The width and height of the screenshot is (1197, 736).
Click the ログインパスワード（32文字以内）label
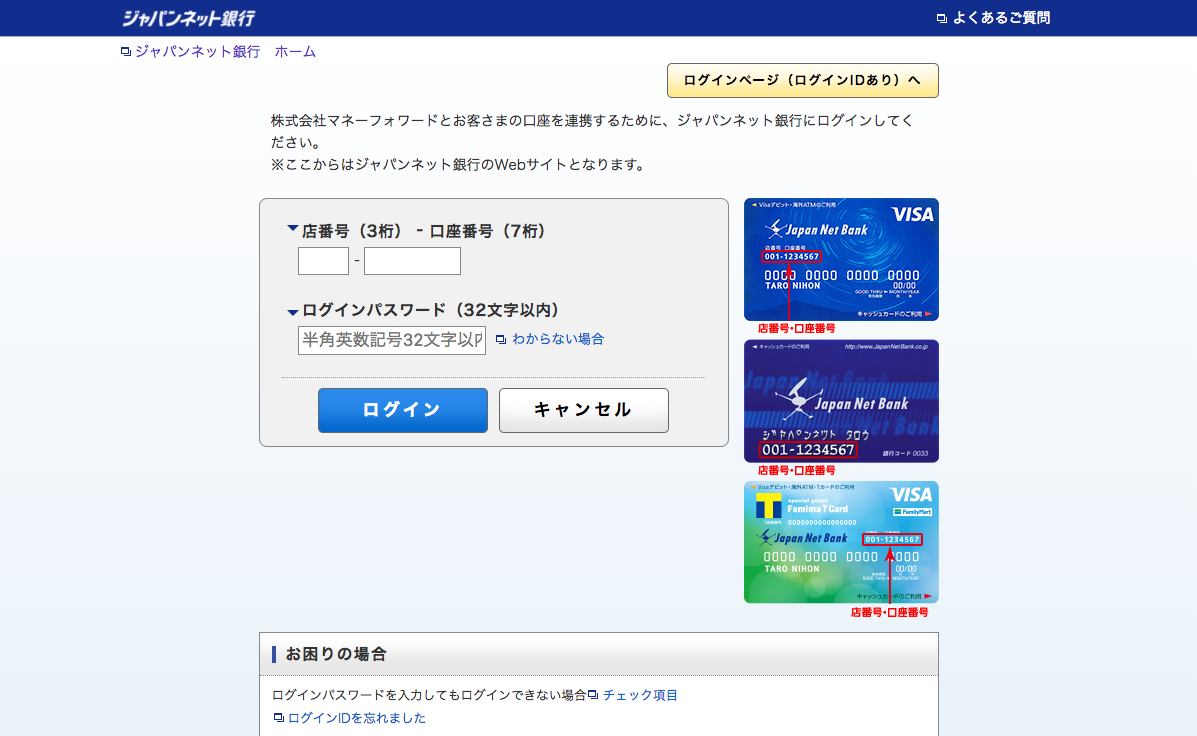click(431, 310)
